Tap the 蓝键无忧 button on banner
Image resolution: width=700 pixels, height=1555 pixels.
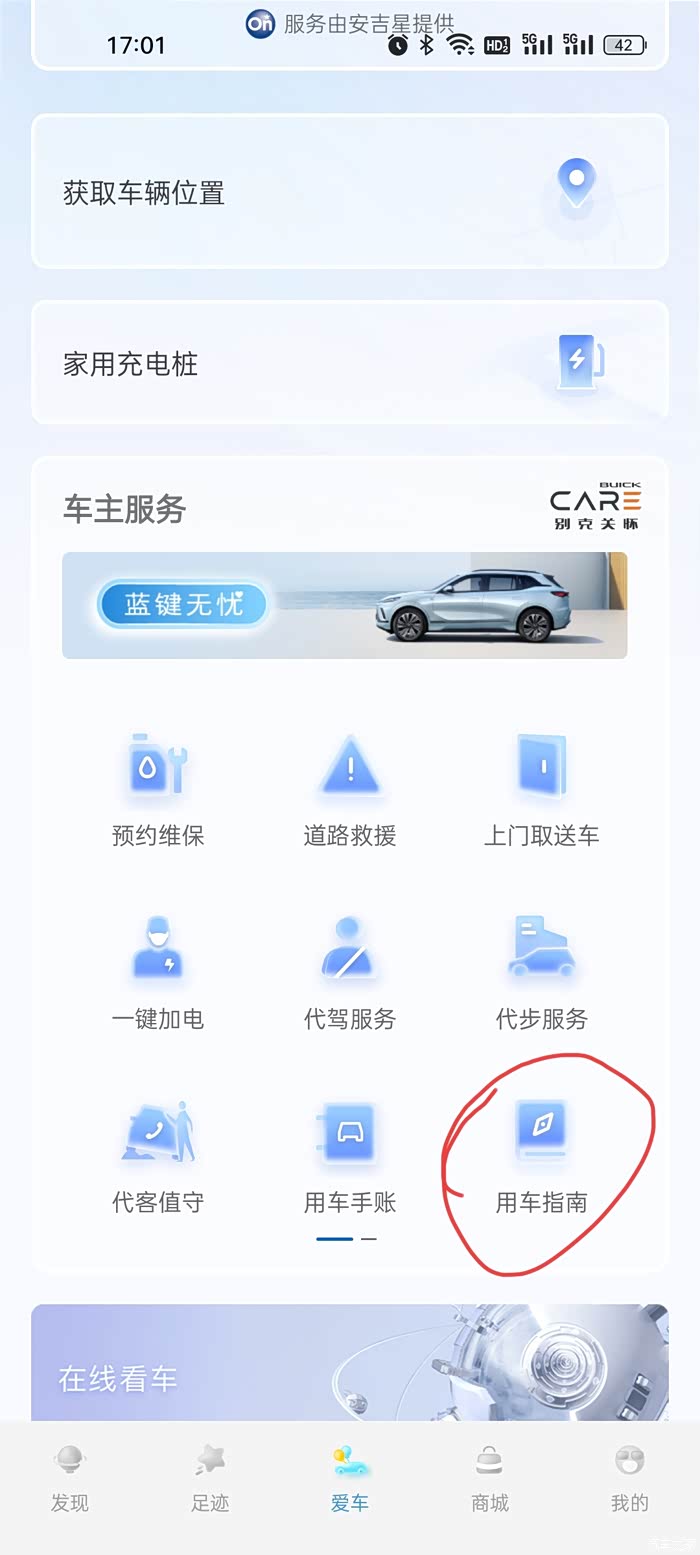point(183,605)
